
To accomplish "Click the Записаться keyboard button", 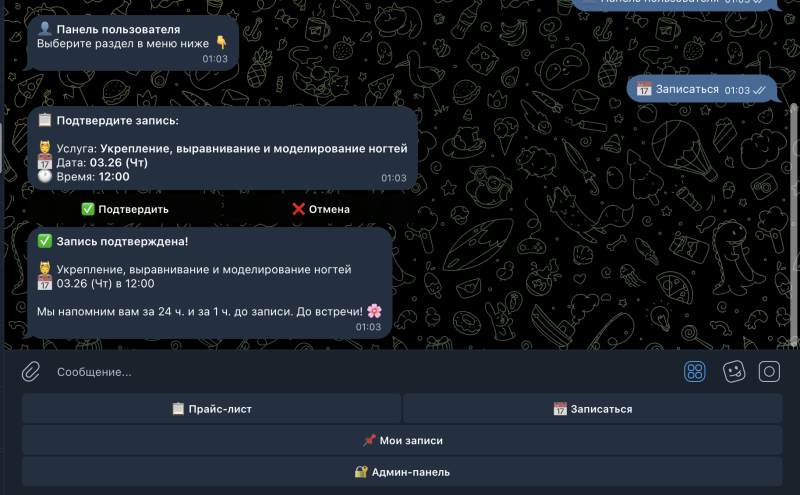I will (592, 409).
